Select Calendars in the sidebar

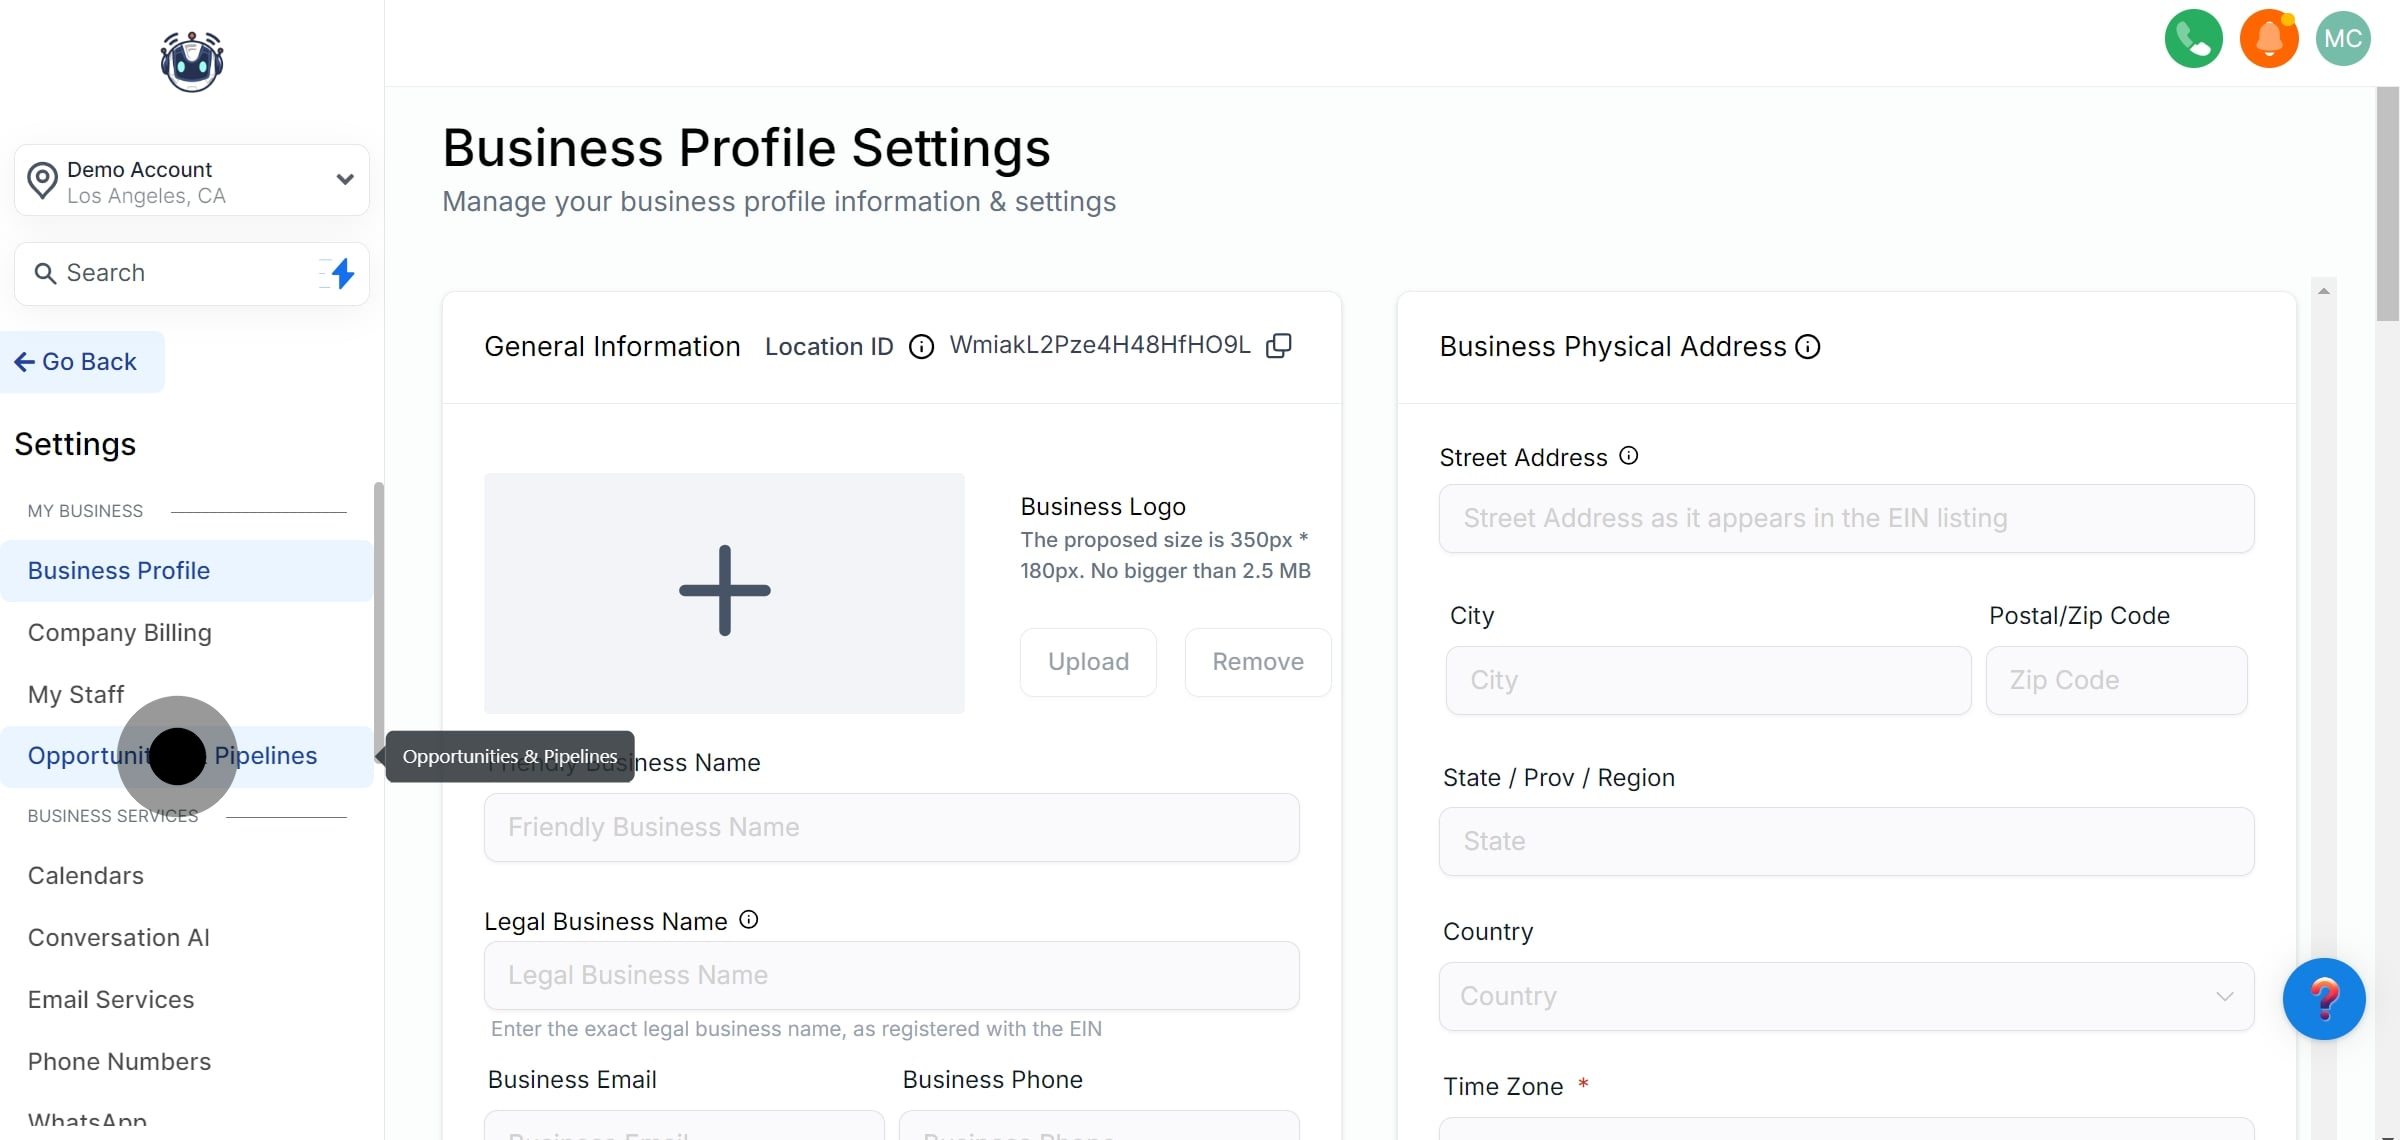(x=86, y=875)
